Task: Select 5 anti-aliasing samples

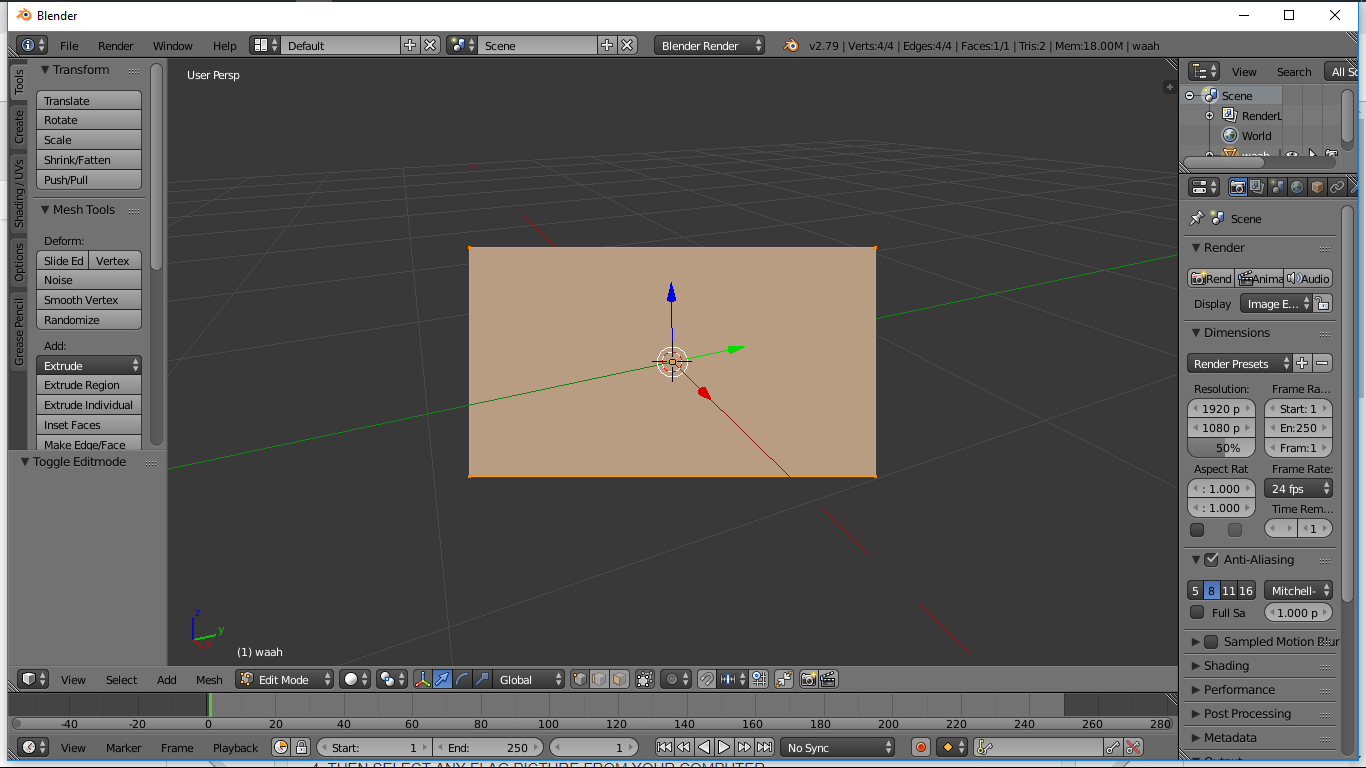Action: pyautogui.click(x=1195, y=591)
